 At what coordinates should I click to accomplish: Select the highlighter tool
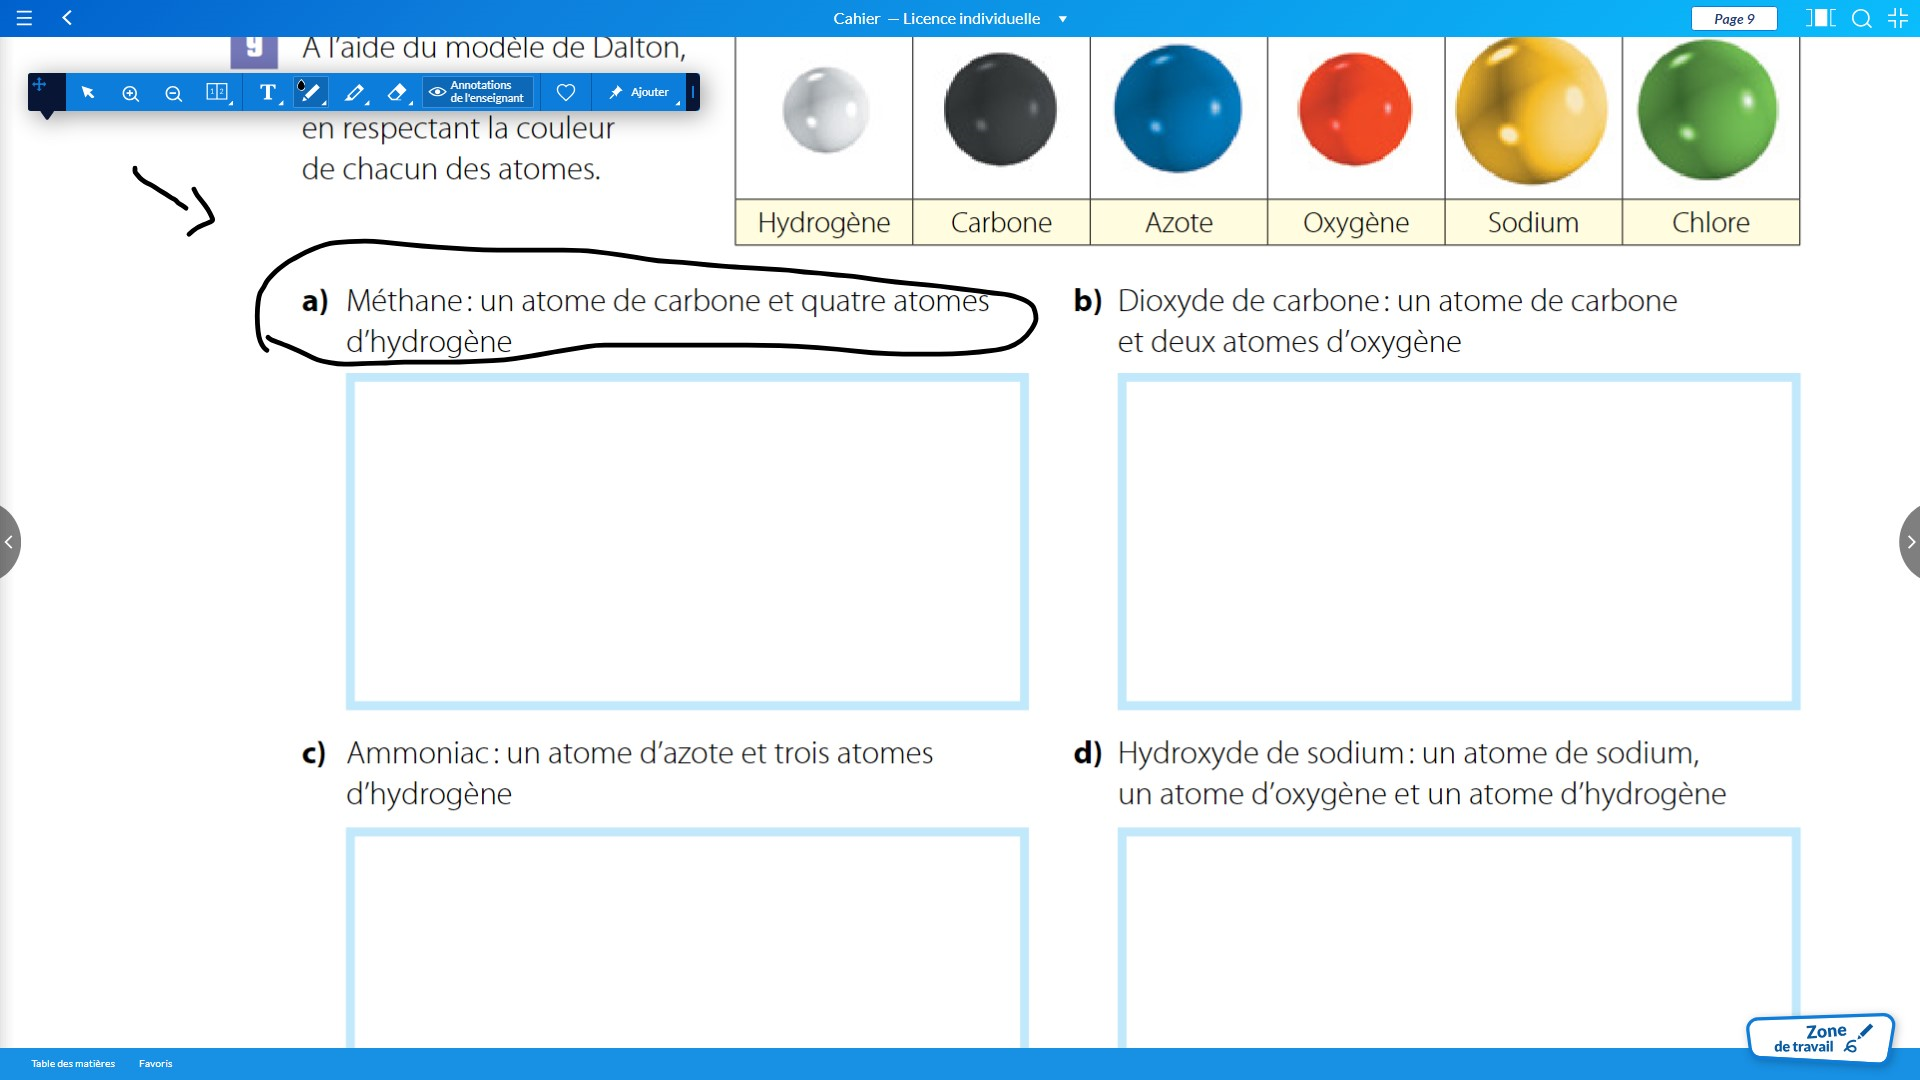[x=354, y=93]
